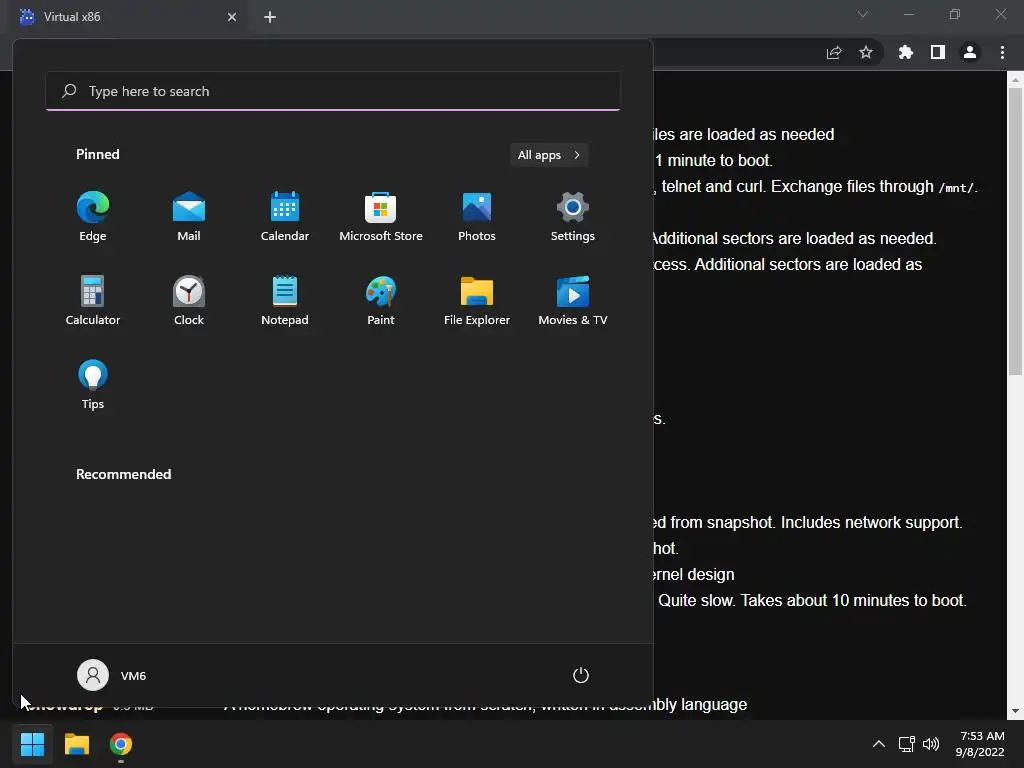Open Edge from pinned apps
Screen dimensions: 1024x768
[x=93, y=217]
